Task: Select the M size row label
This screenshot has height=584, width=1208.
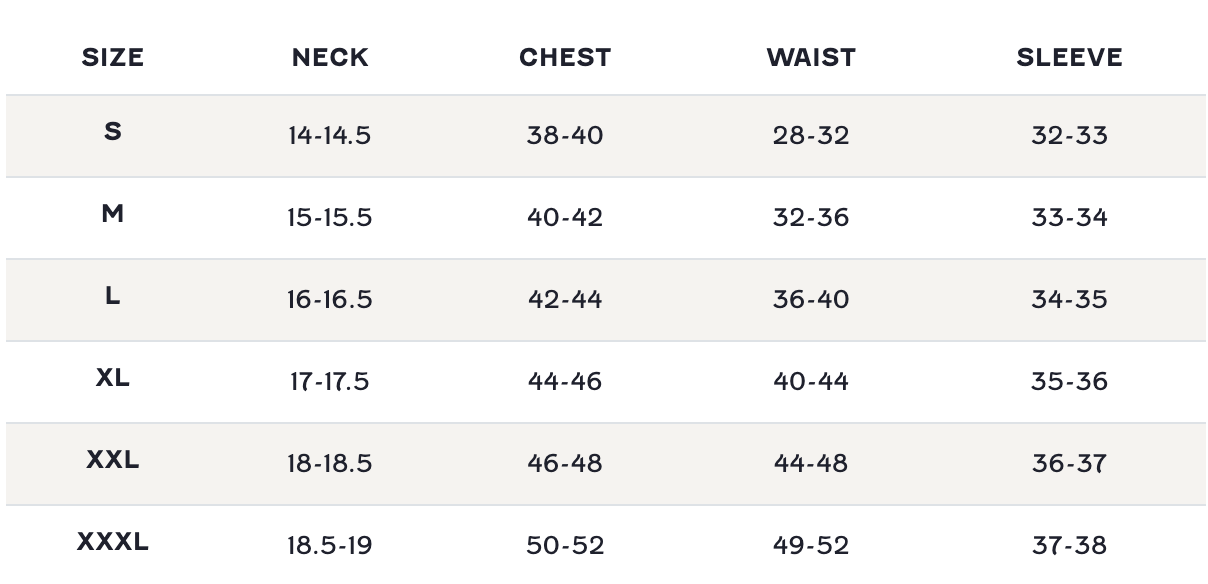Action: 113,213
